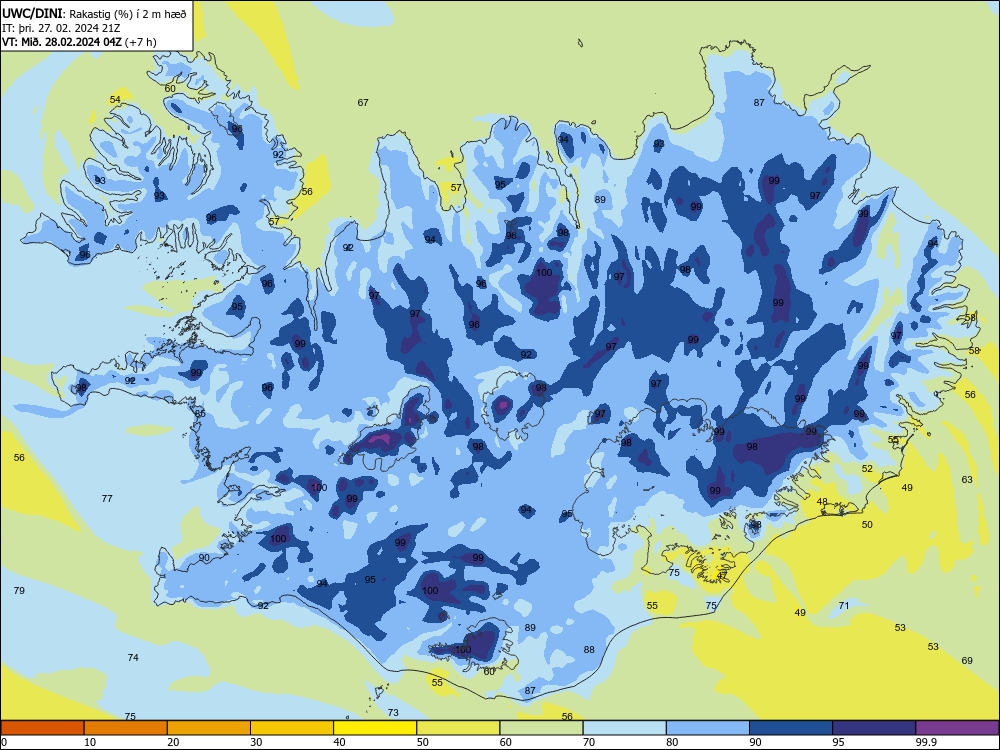The width and height of the screenshot is (1000, 750).
Task: Click the valid time 'VT: Mið. 28.02.2024 04Z (+7 h)'
Action: [79, 42]
